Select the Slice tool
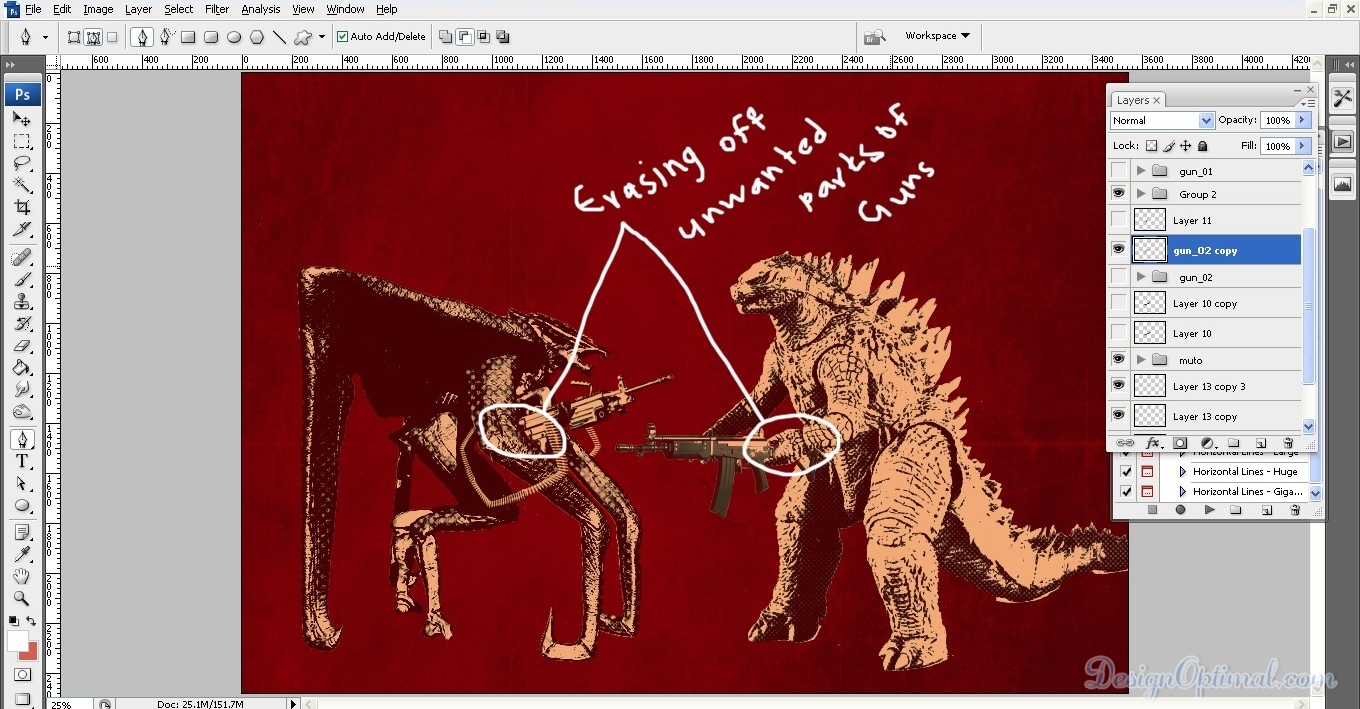1360x709 pixels. [22, 230]
